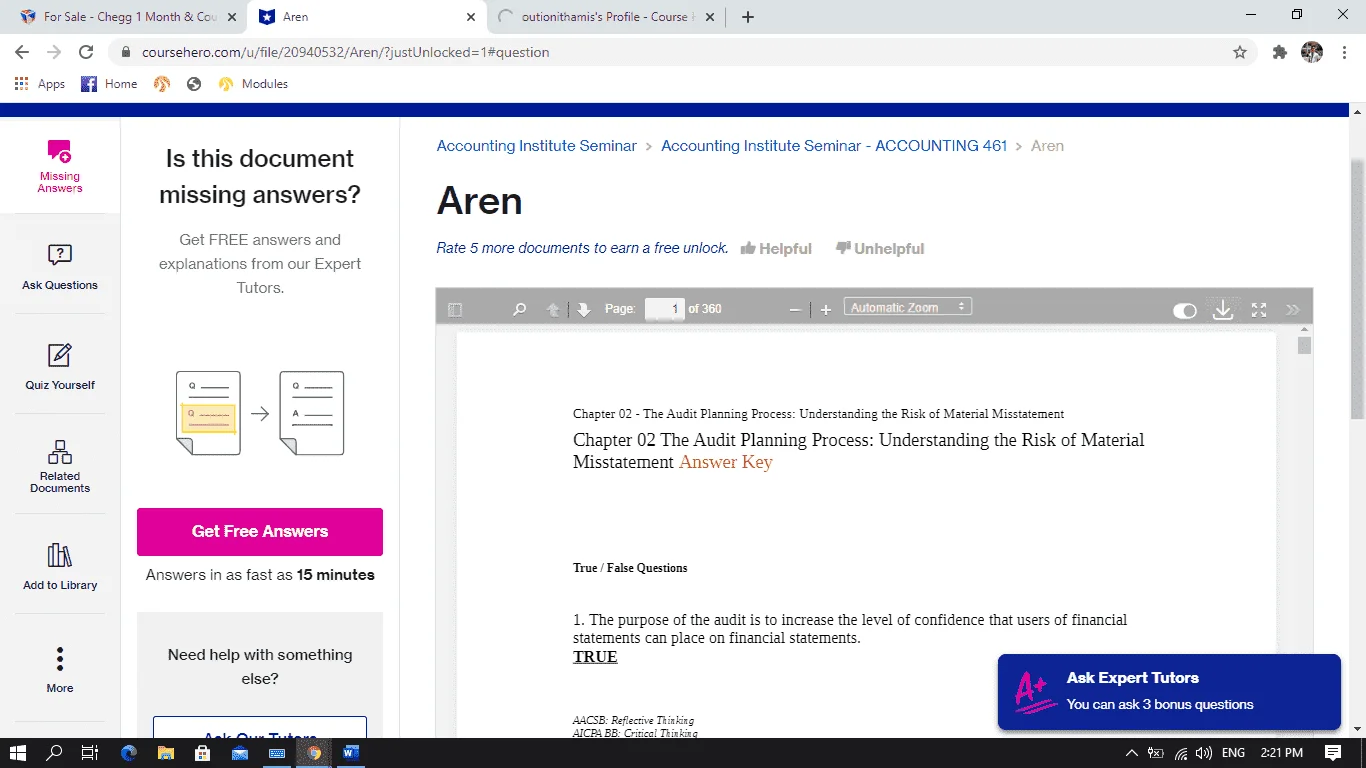
Task: Open the Ask Expert Tutors popup
Action: point(1169,692)
